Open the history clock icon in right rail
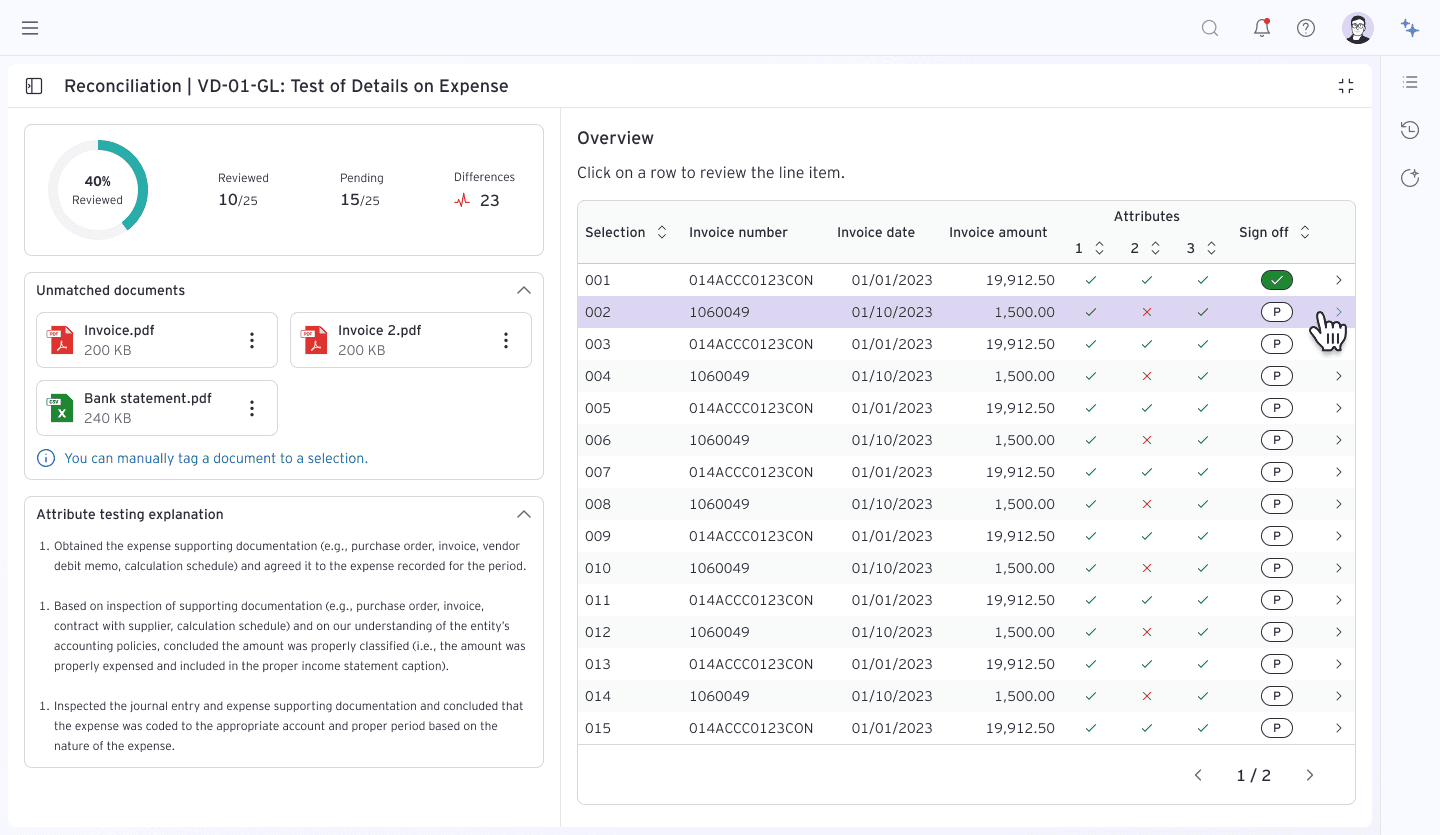Viewport: 1440px width, 835px height. [x=1410, y=130]
